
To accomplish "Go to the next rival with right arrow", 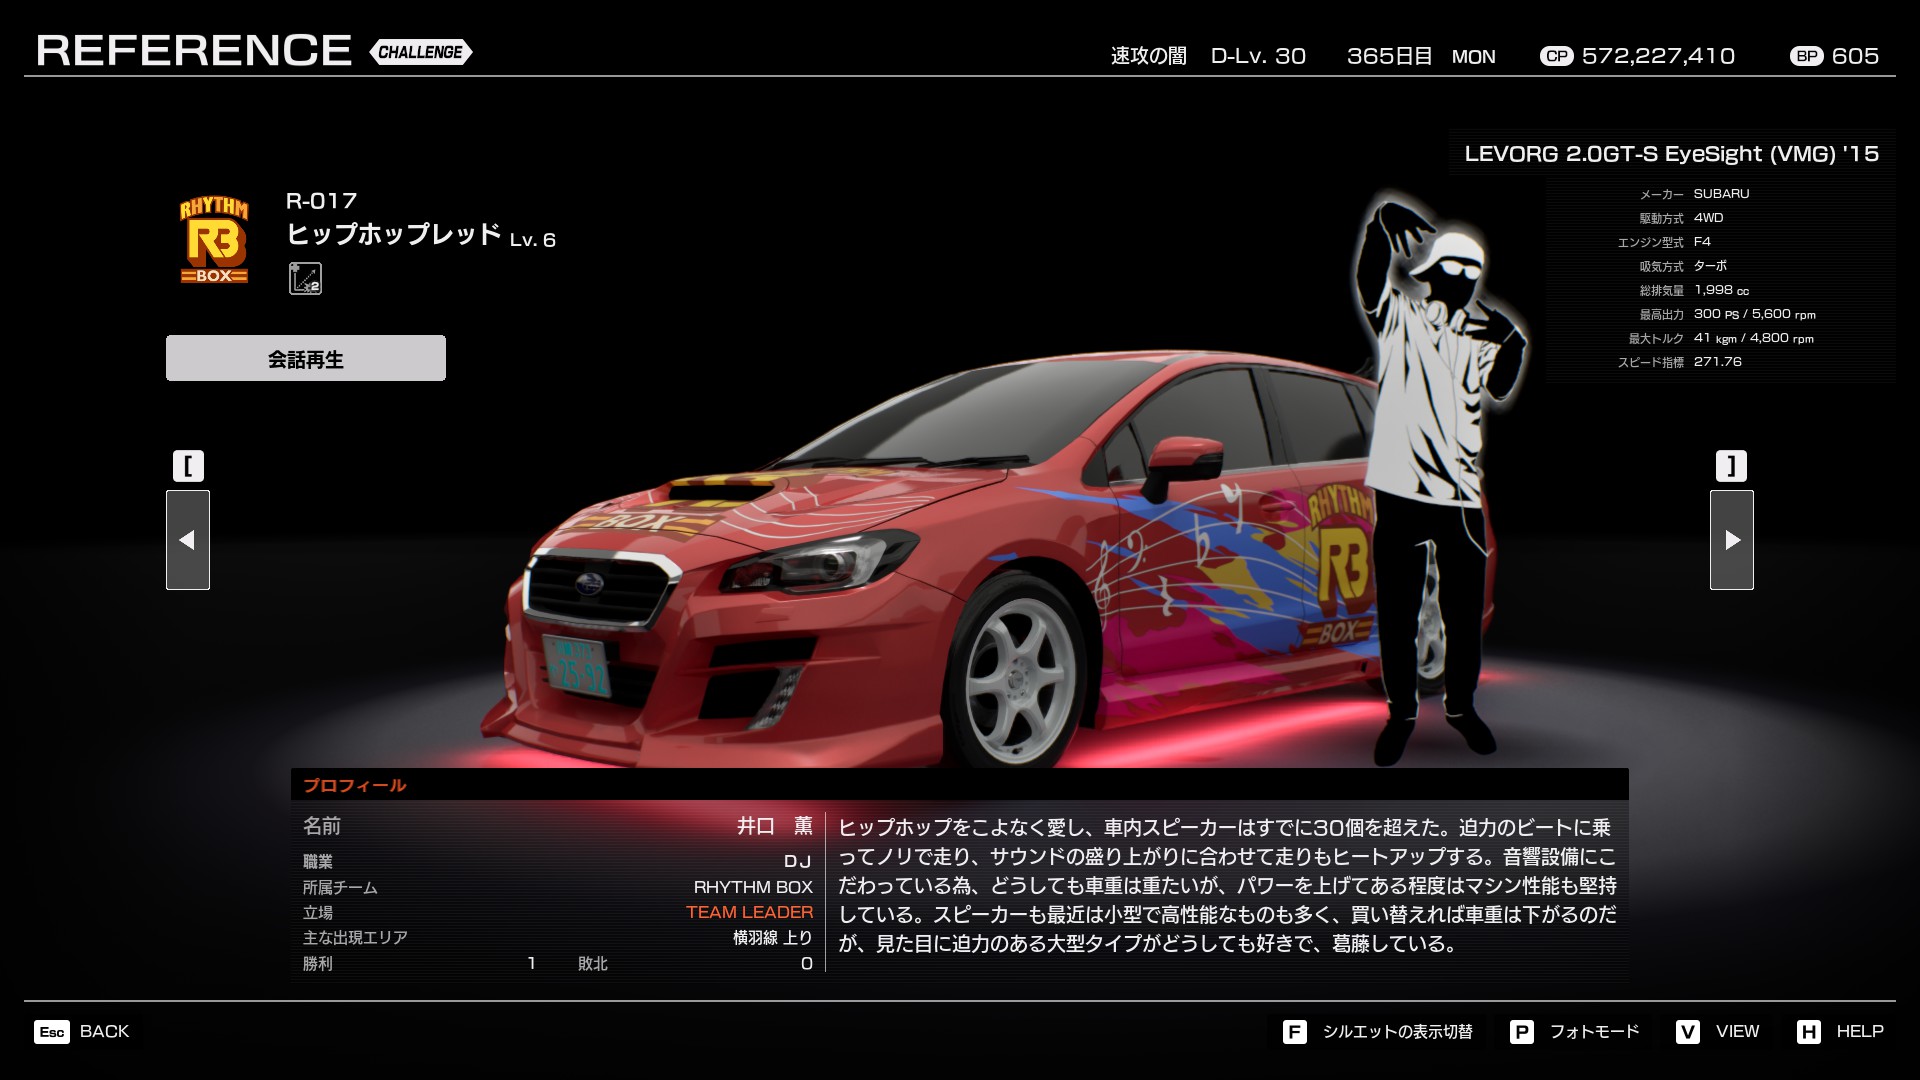I will point(1732,540).
